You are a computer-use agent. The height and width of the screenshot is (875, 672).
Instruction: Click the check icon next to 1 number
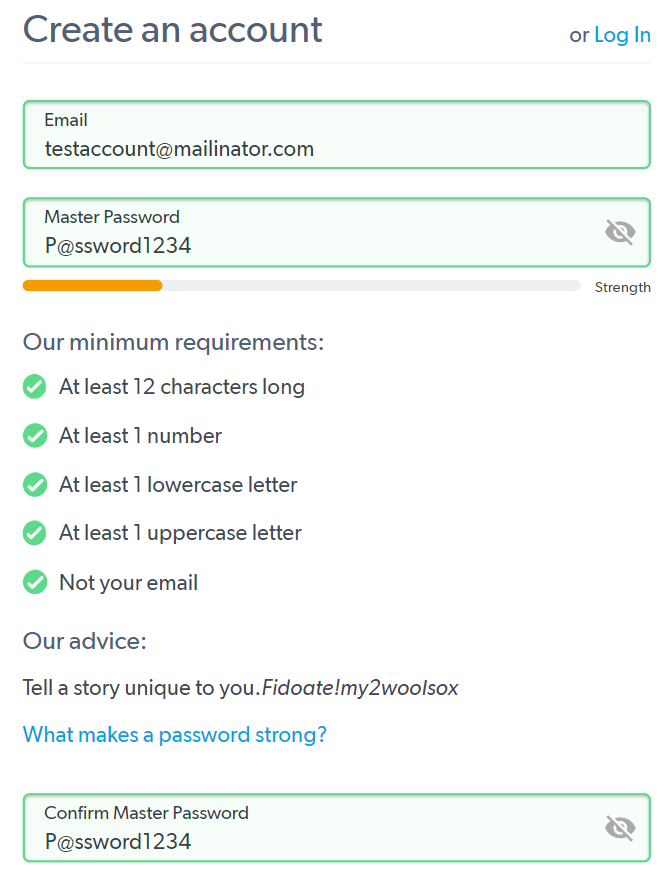pos(35,436)
